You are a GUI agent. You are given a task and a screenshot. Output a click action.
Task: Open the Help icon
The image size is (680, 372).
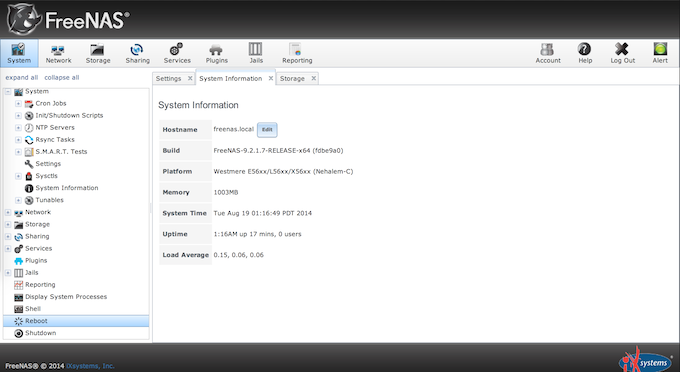[x=585, y=53]
